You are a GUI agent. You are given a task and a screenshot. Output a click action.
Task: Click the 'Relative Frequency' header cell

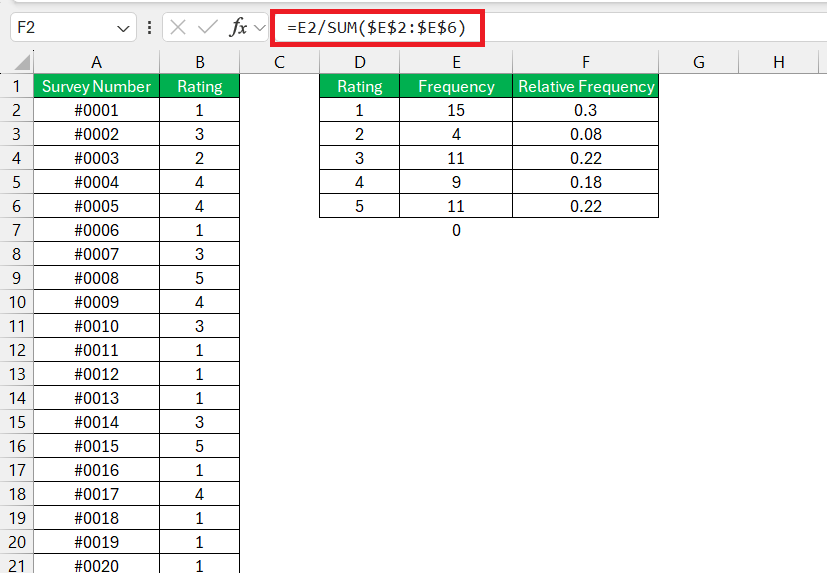click(x=585, y=86)
